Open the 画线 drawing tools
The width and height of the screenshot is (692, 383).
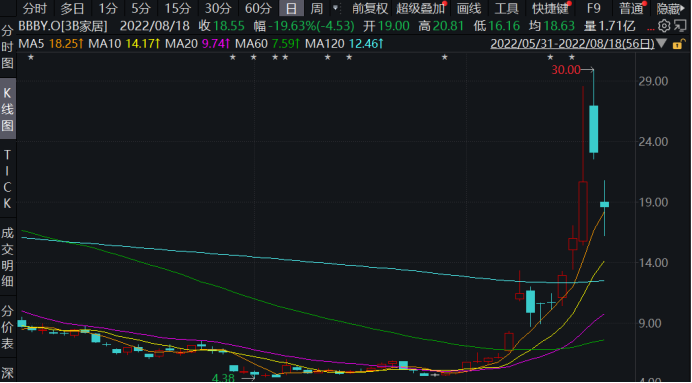point(468,8)
